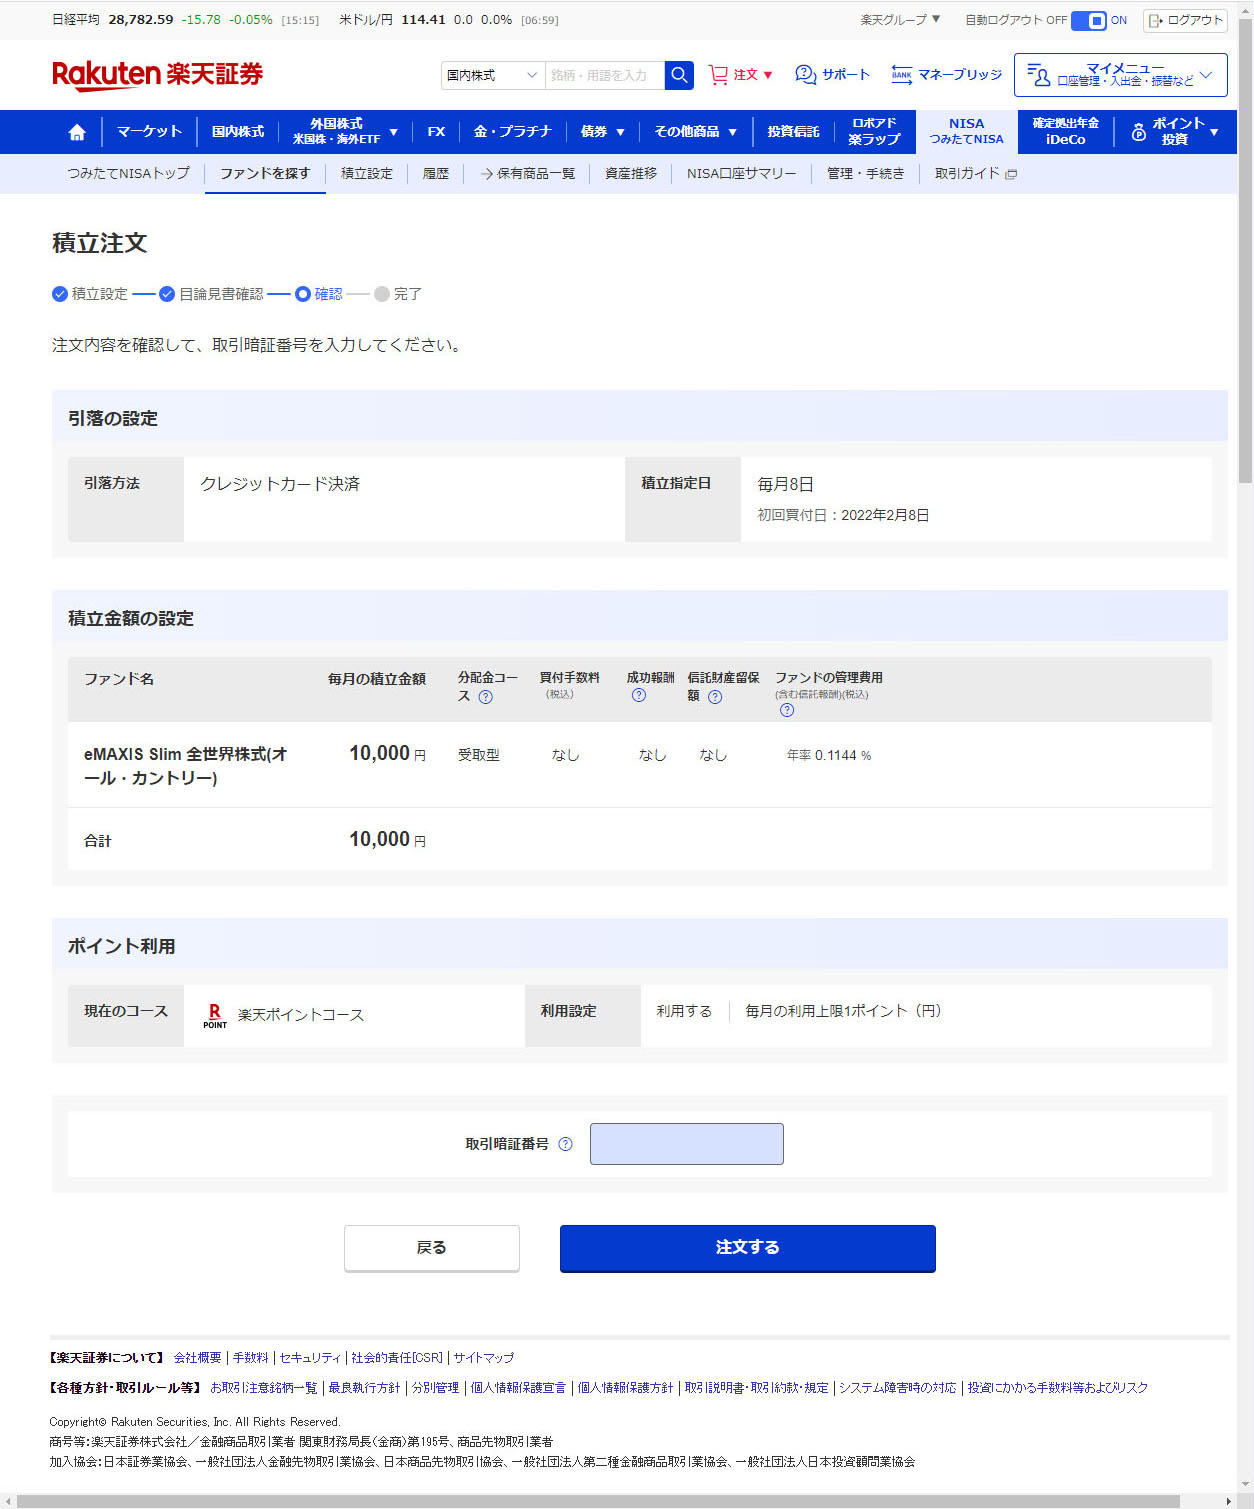
Task: Click the home icon in navigation bar
Action: [77, 132]
